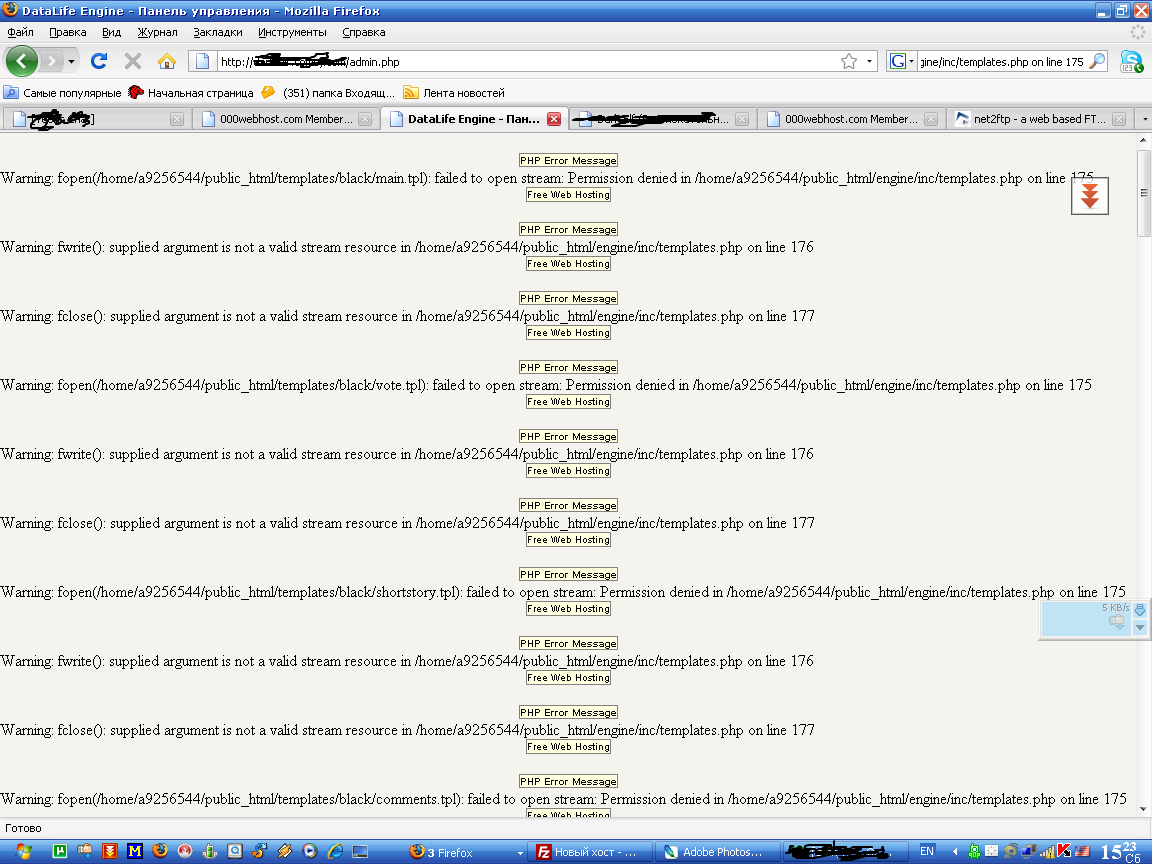The height and width of the screenshot is (864, 1152).
Task: Click the Stop loading X icon
Action: tap(132, 61)
